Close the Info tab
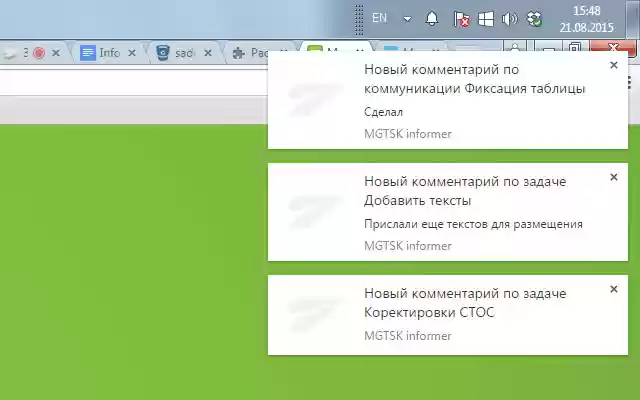The image size is (640, 400). click(x=131, y=53)
